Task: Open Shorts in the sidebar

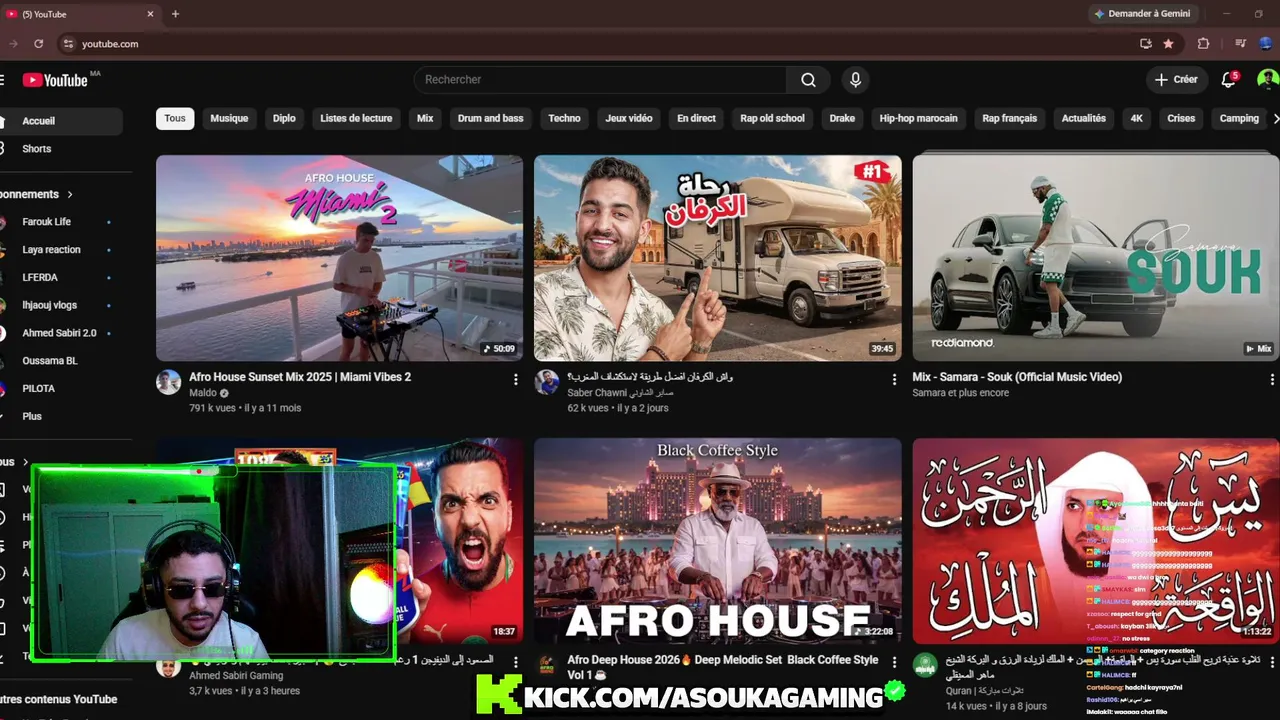Action: 60,149
